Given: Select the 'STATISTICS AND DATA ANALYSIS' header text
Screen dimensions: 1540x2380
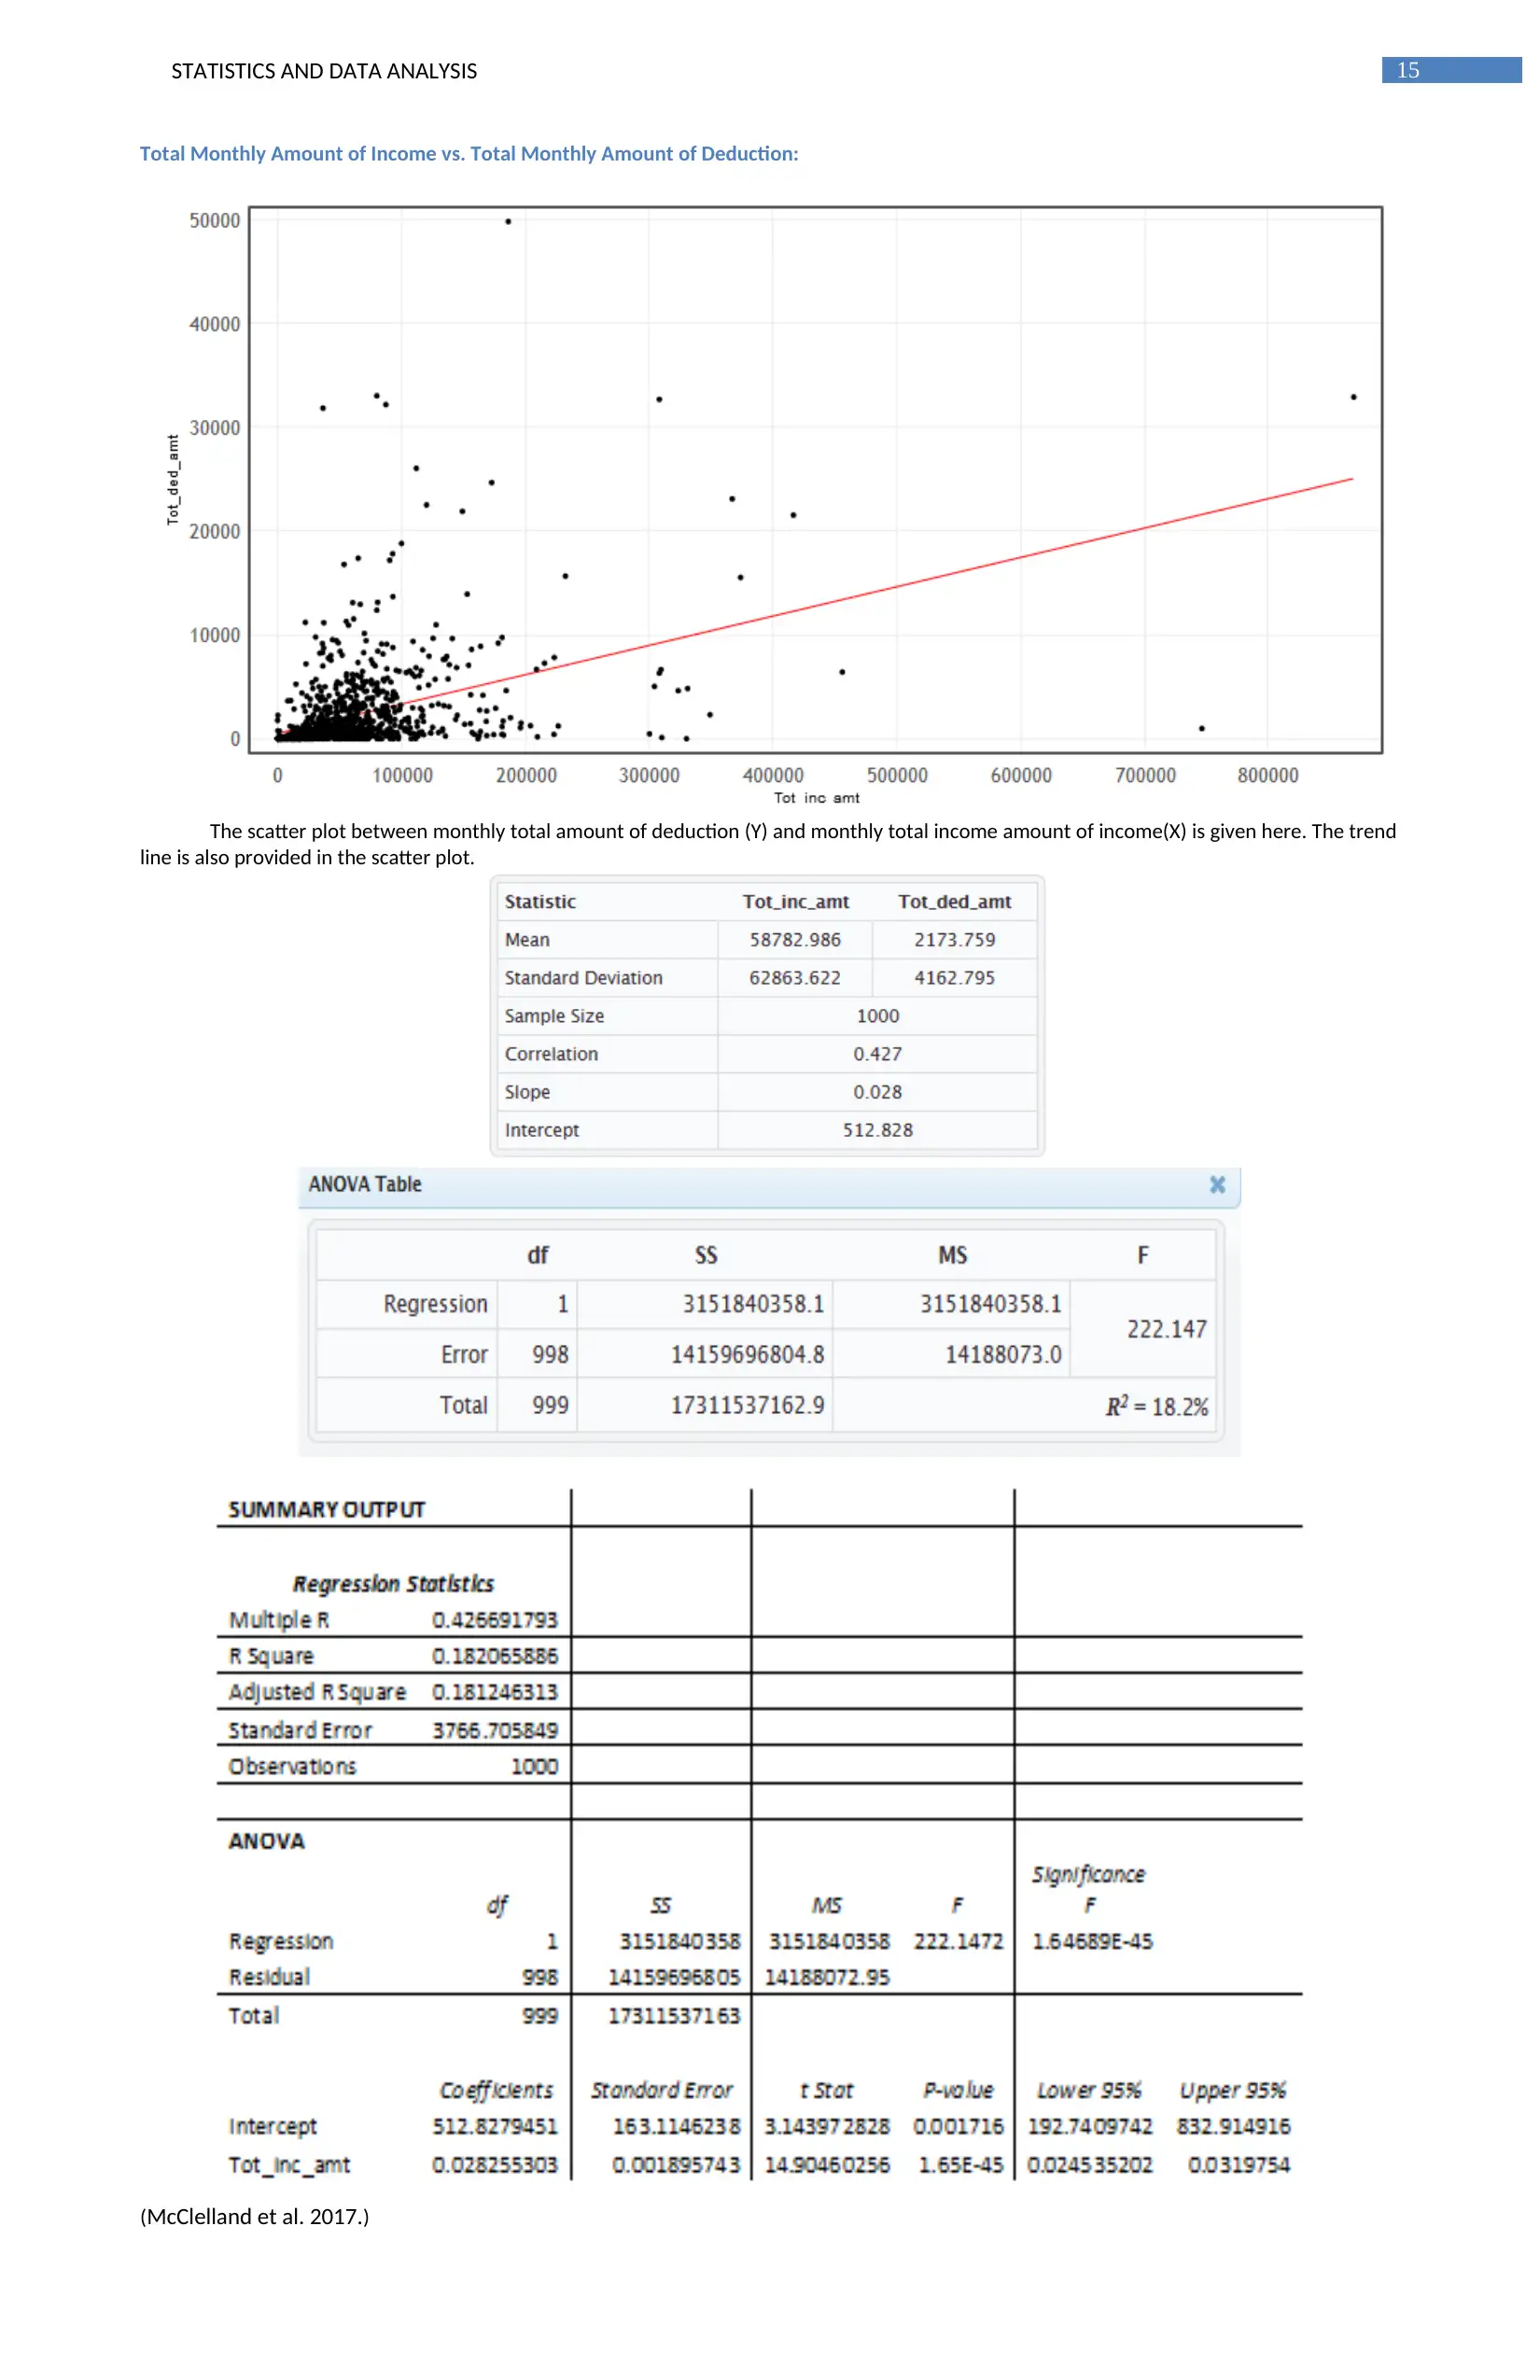Looking at the screenshot, I should tap(324, 71).
